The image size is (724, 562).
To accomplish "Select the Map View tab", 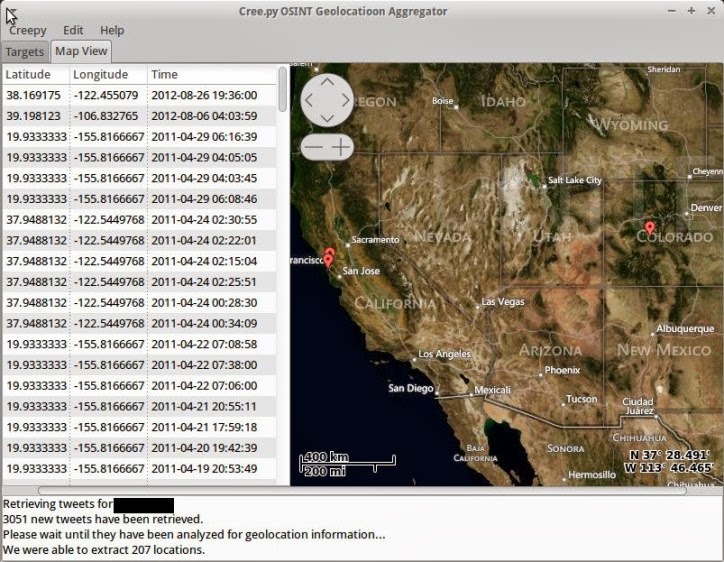I will coord(81,51).
